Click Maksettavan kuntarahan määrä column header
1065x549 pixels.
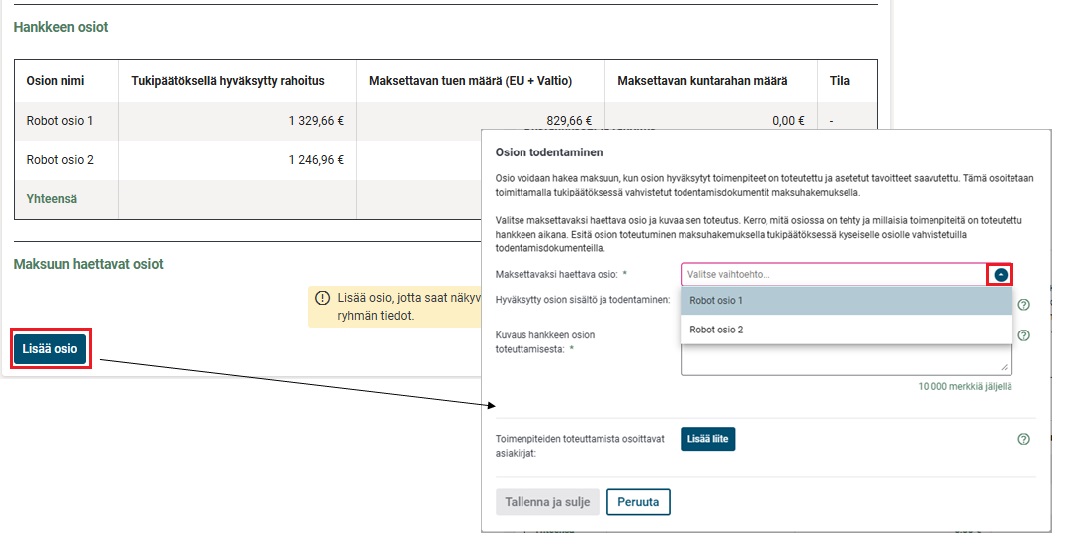click(x=702, y=81)
